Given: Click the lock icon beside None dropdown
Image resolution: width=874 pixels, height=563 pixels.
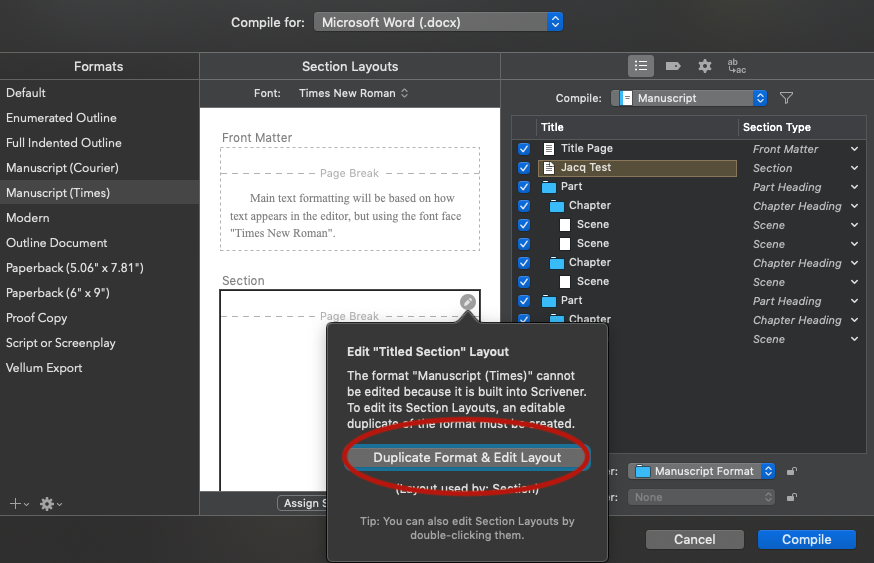Looking at the screenshot, I should coord(792,497).
